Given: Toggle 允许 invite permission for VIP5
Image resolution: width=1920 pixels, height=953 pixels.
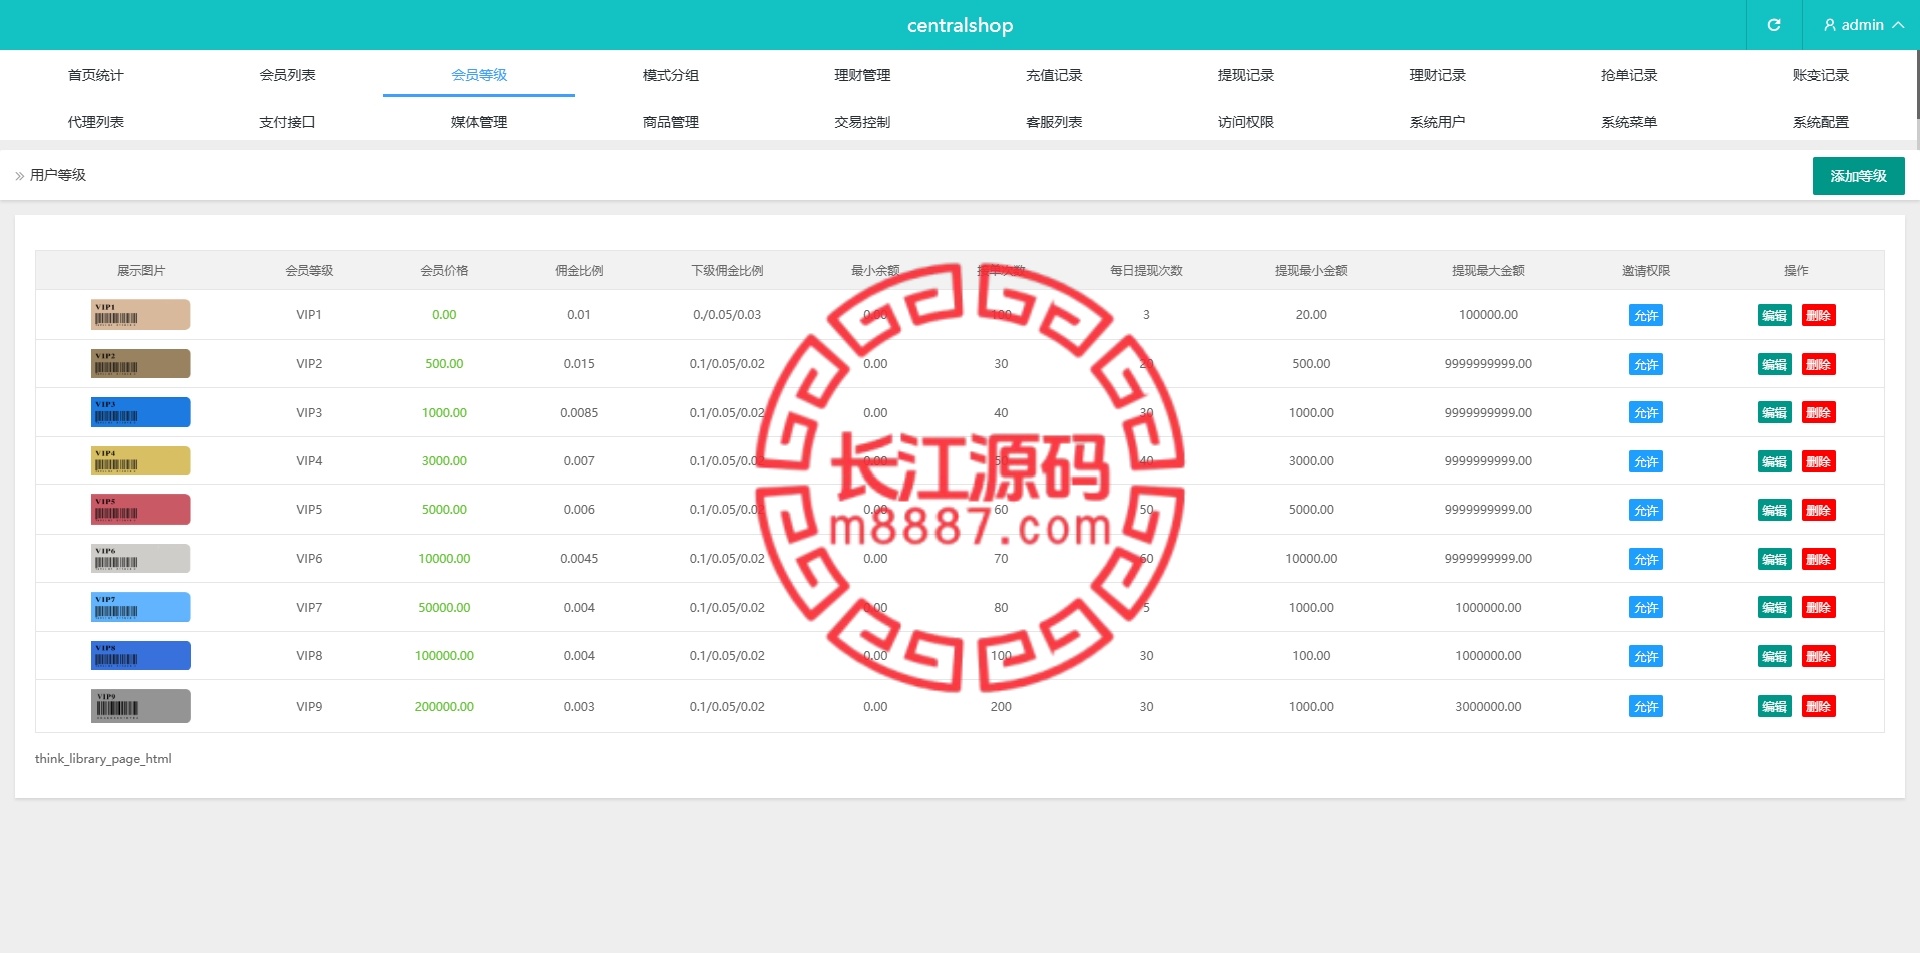Looking at the screenshot, I should 1646,510.
